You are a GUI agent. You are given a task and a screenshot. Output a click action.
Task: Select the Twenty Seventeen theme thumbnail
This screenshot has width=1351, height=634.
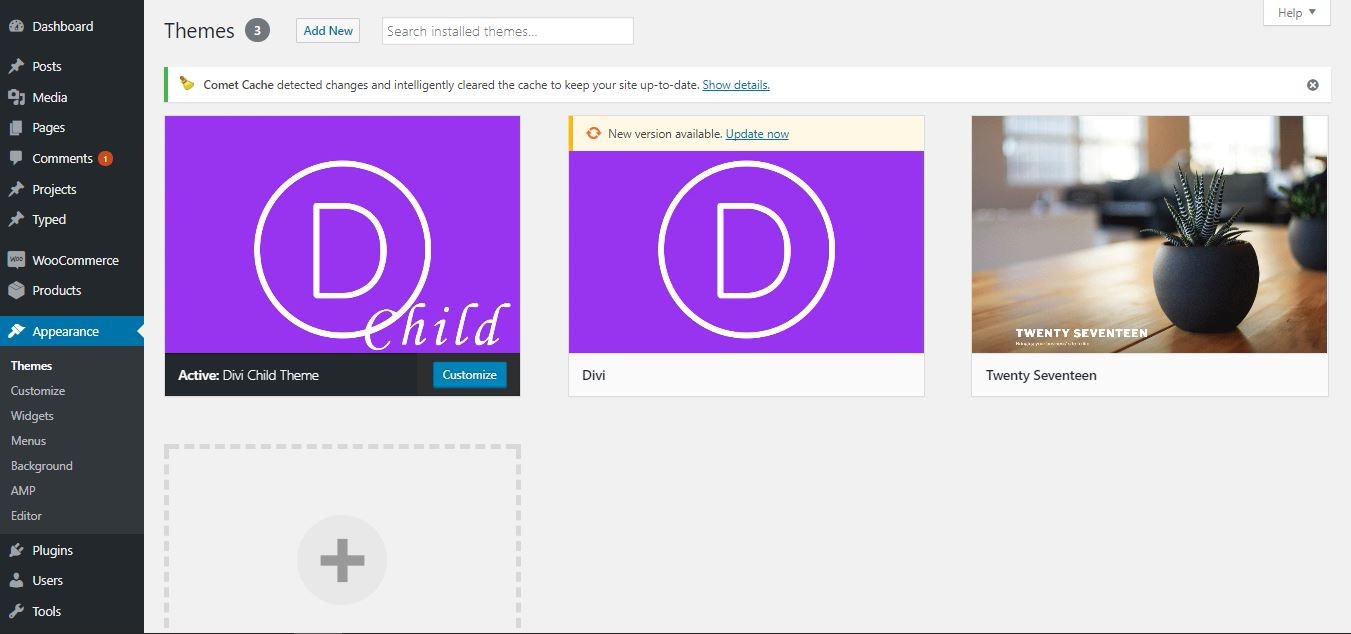point(1150,235)
